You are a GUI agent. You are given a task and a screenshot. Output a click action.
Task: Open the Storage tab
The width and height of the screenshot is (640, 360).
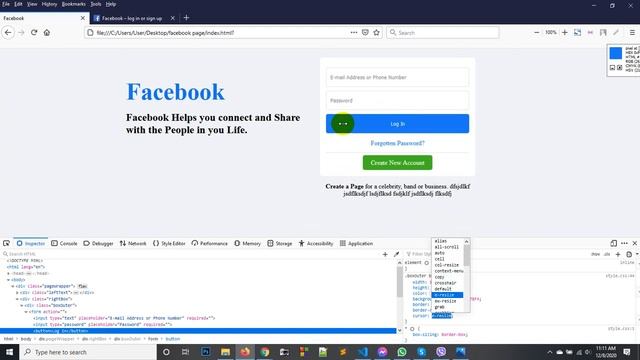(x=280, y=243)
